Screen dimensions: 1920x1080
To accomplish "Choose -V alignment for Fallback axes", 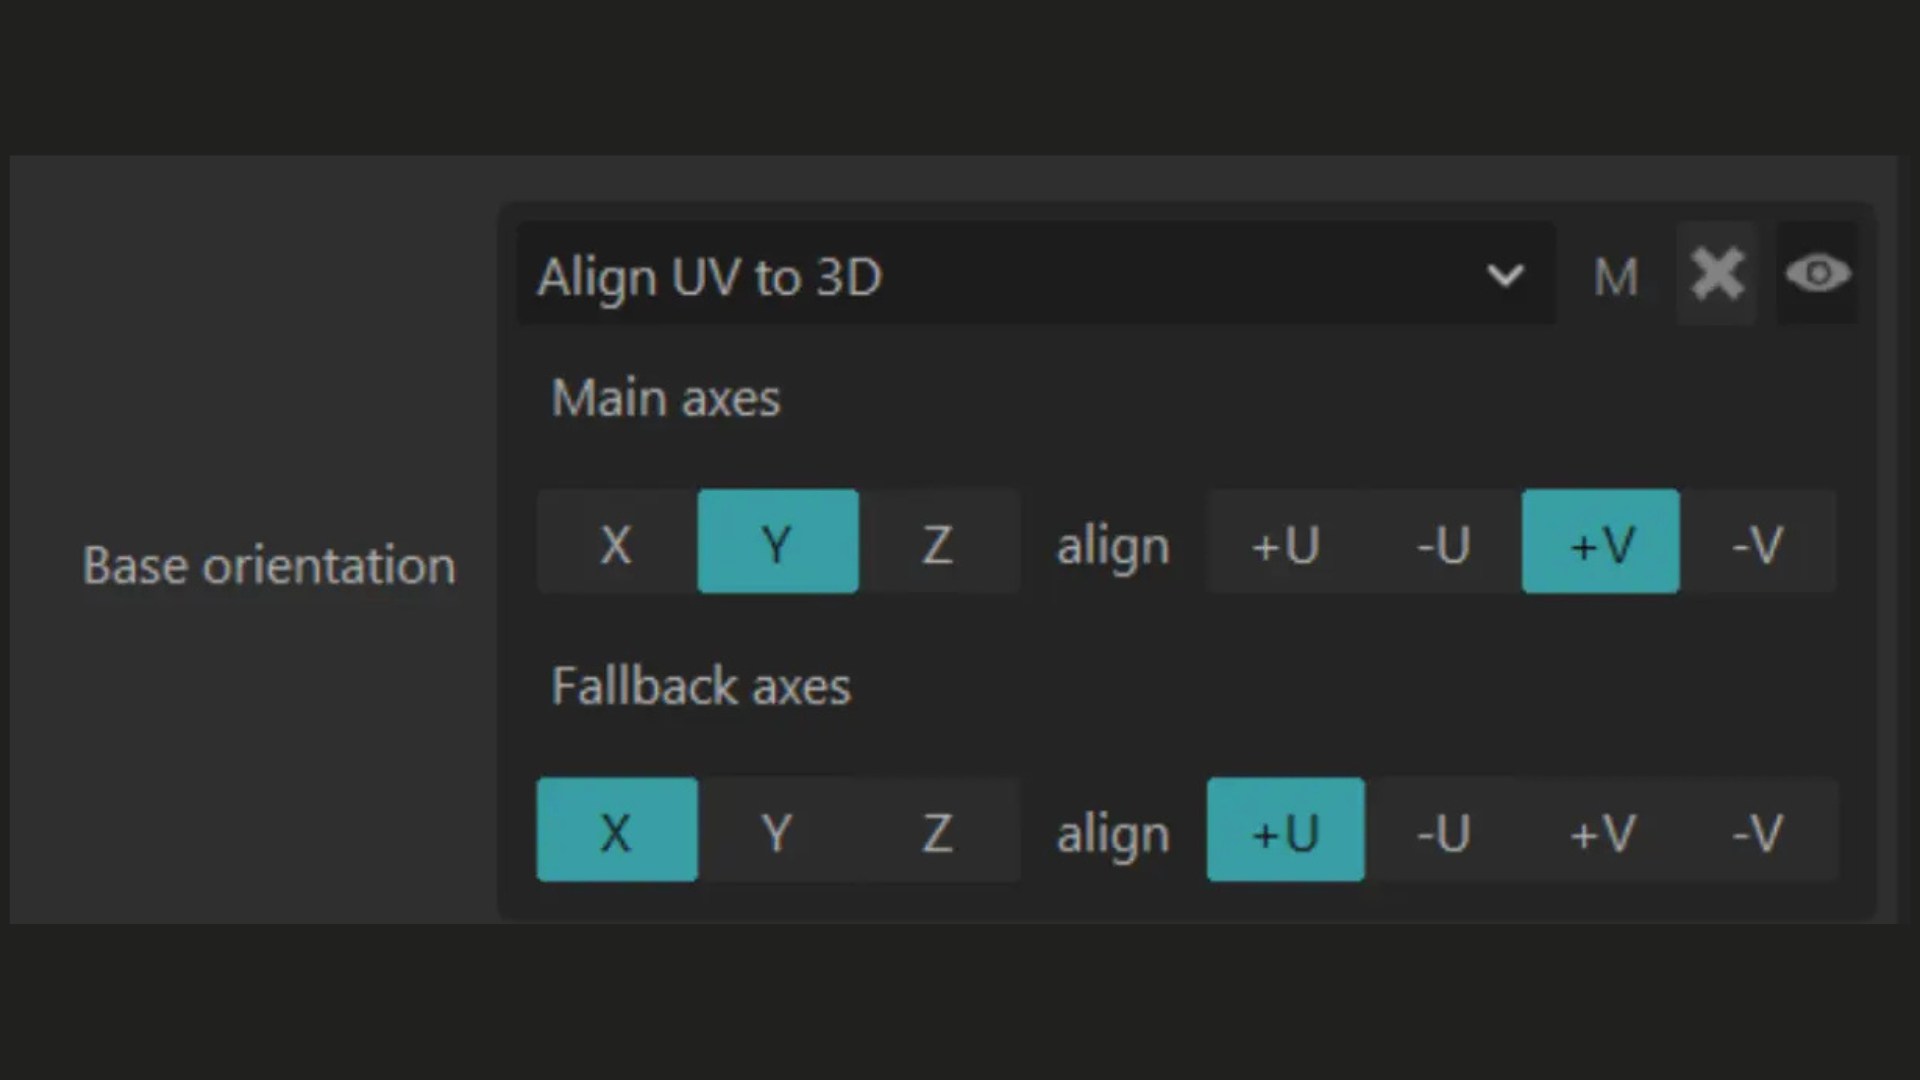I will (1757, 830).
